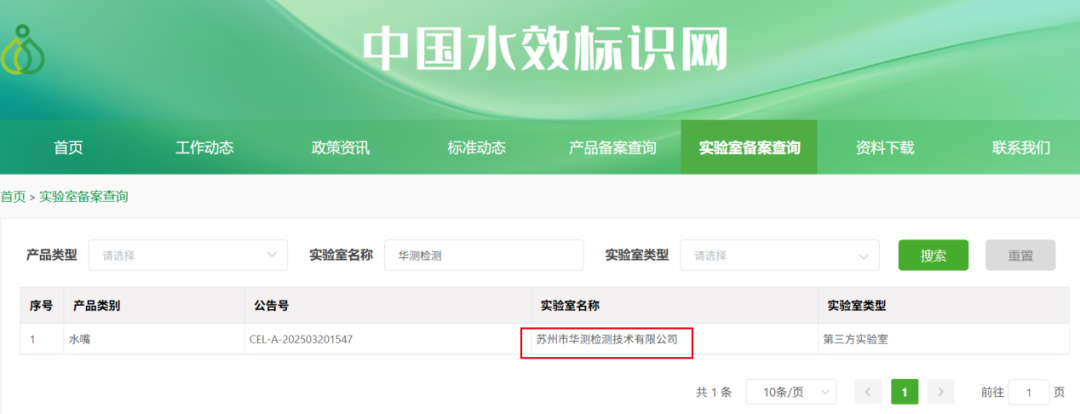Click the 实验室名称 input field
The image size is (1080, 414).
point(483,255)
